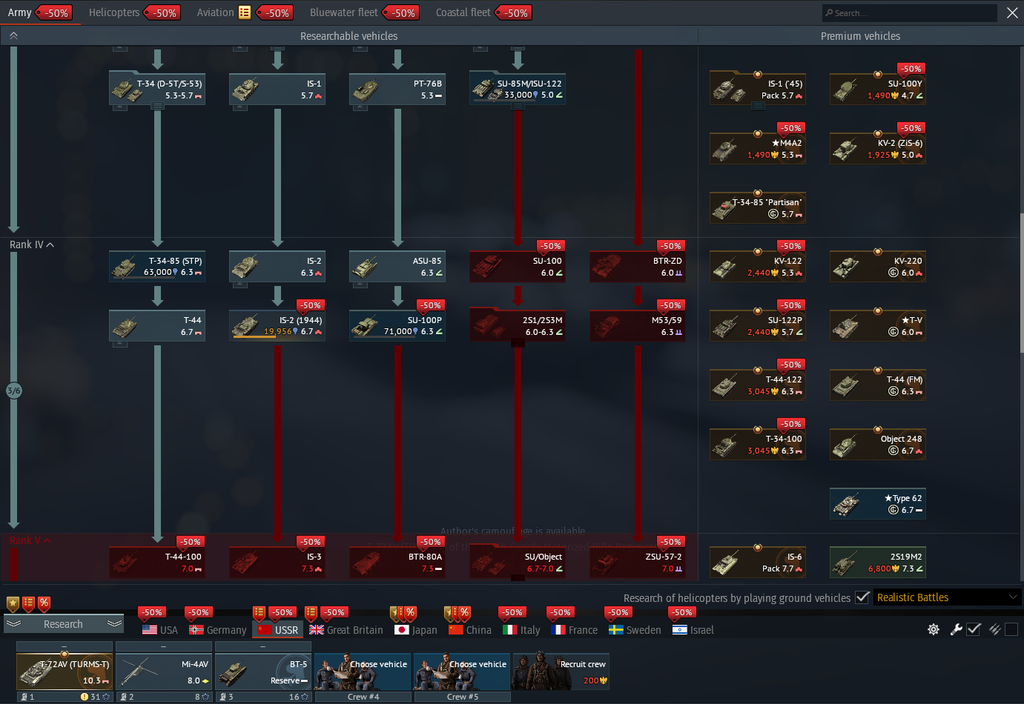Select the T-34-85 (STP) card

tap(157, 266)
